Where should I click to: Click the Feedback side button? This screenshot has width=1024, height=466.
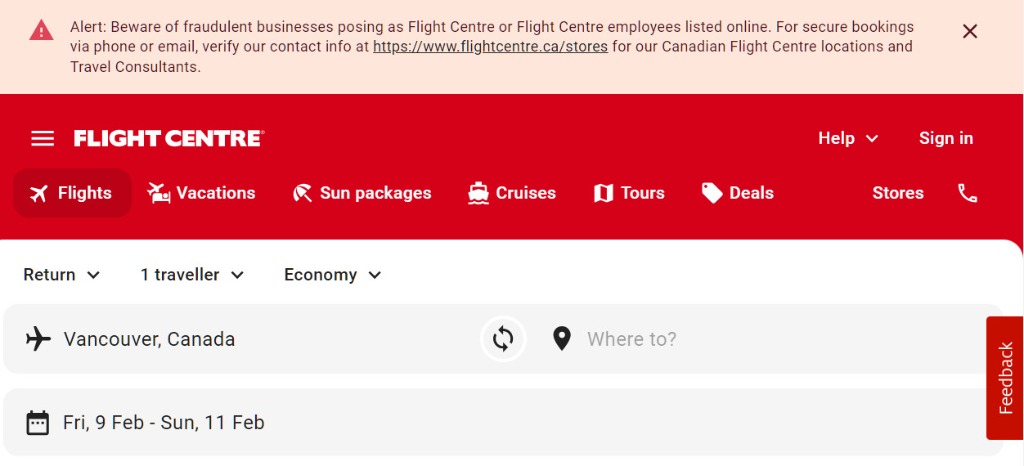tap(1004, 378)
